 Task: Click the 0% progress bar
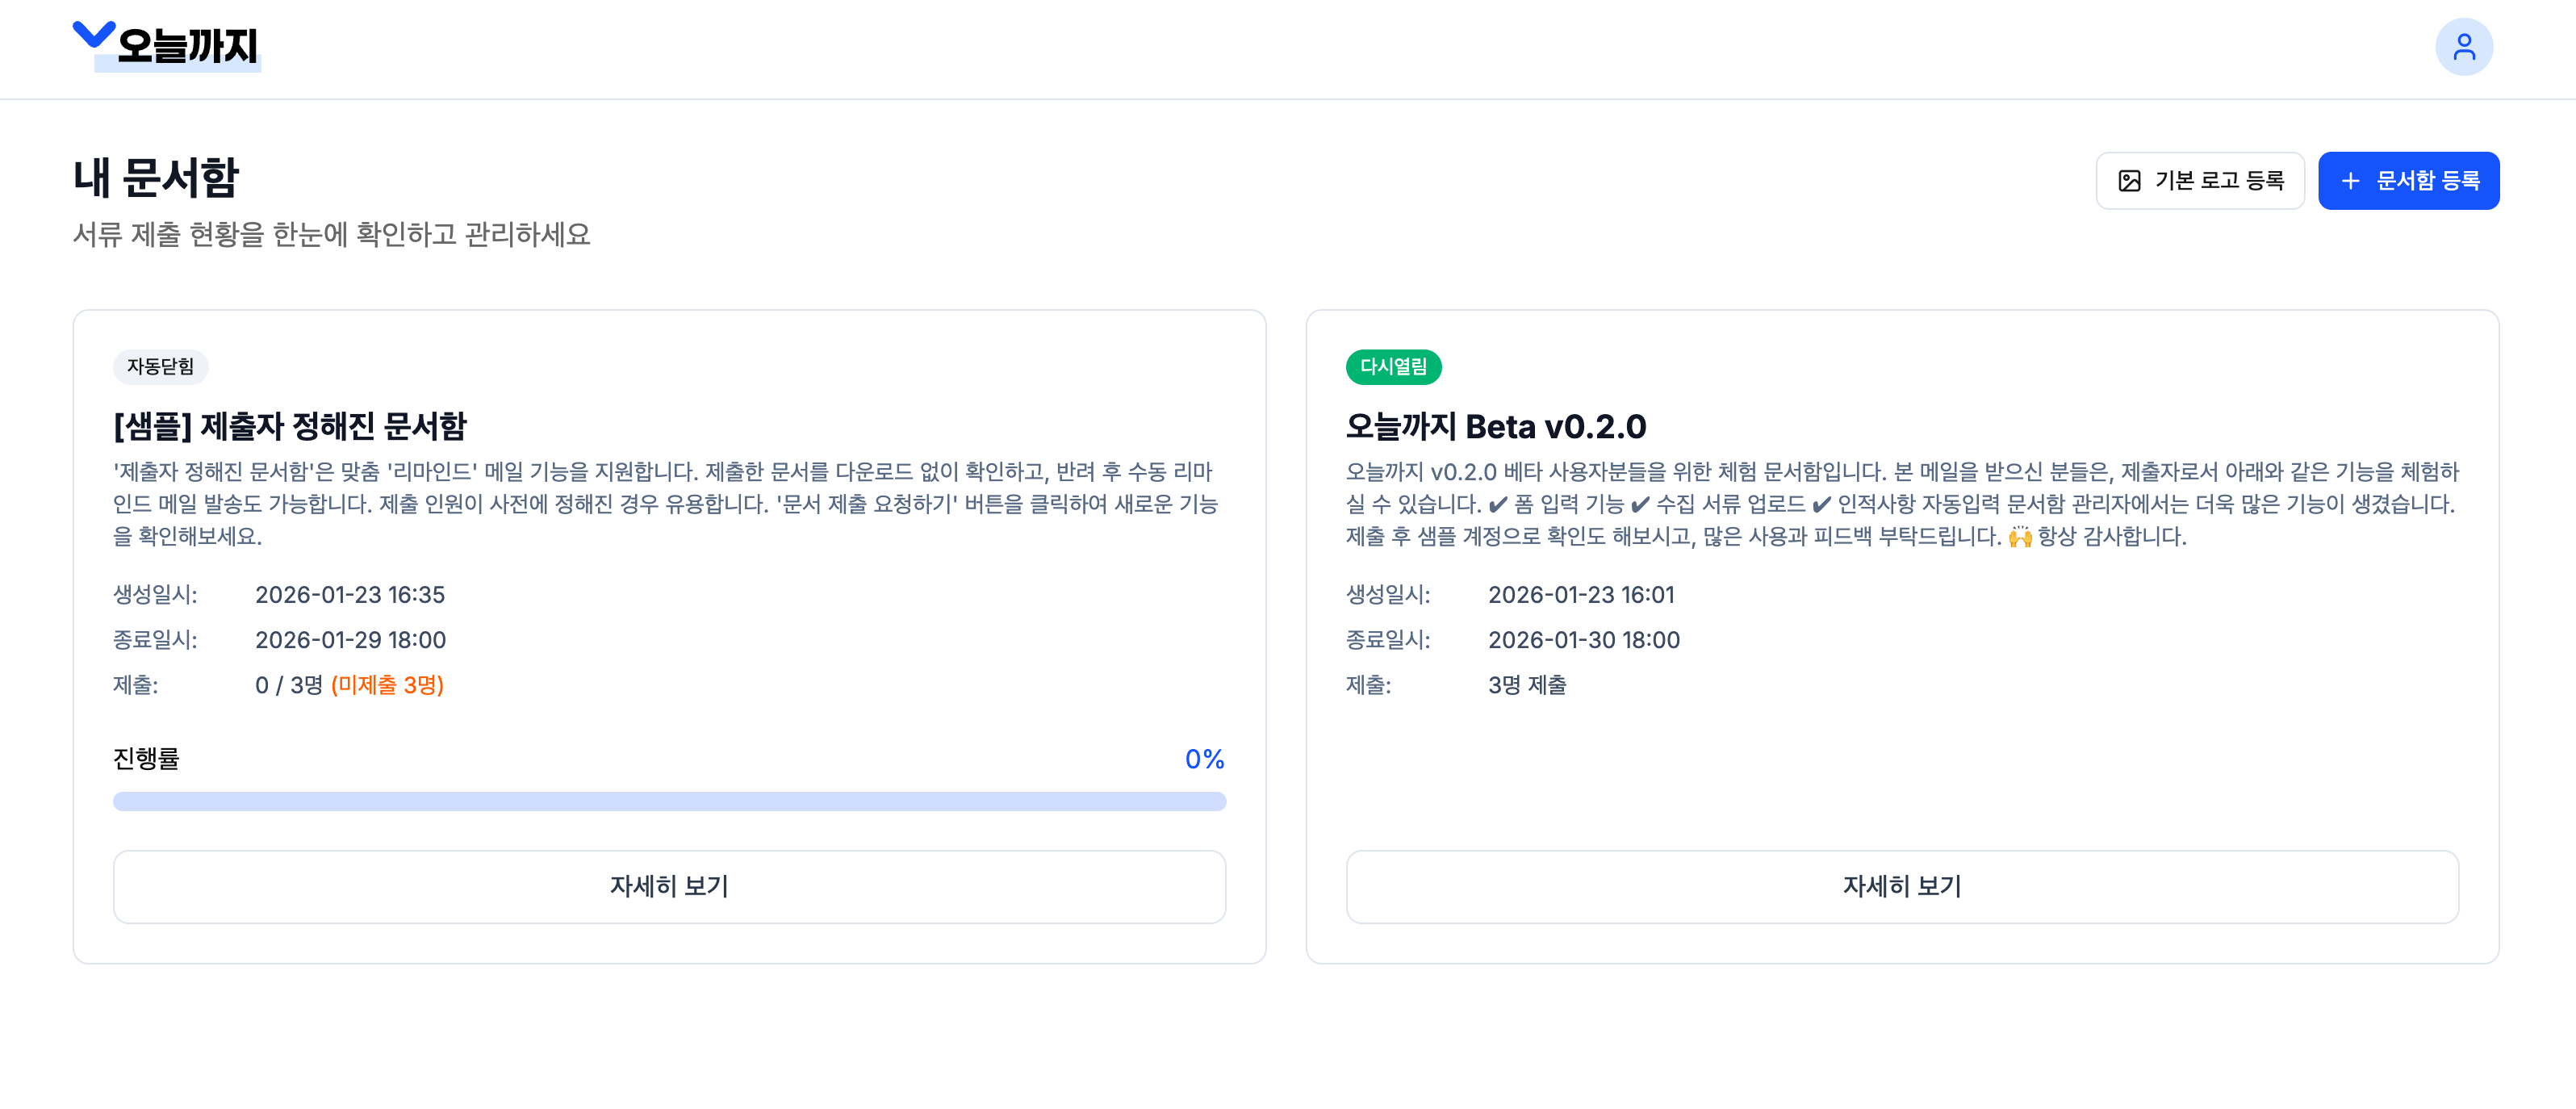point(669,800)
